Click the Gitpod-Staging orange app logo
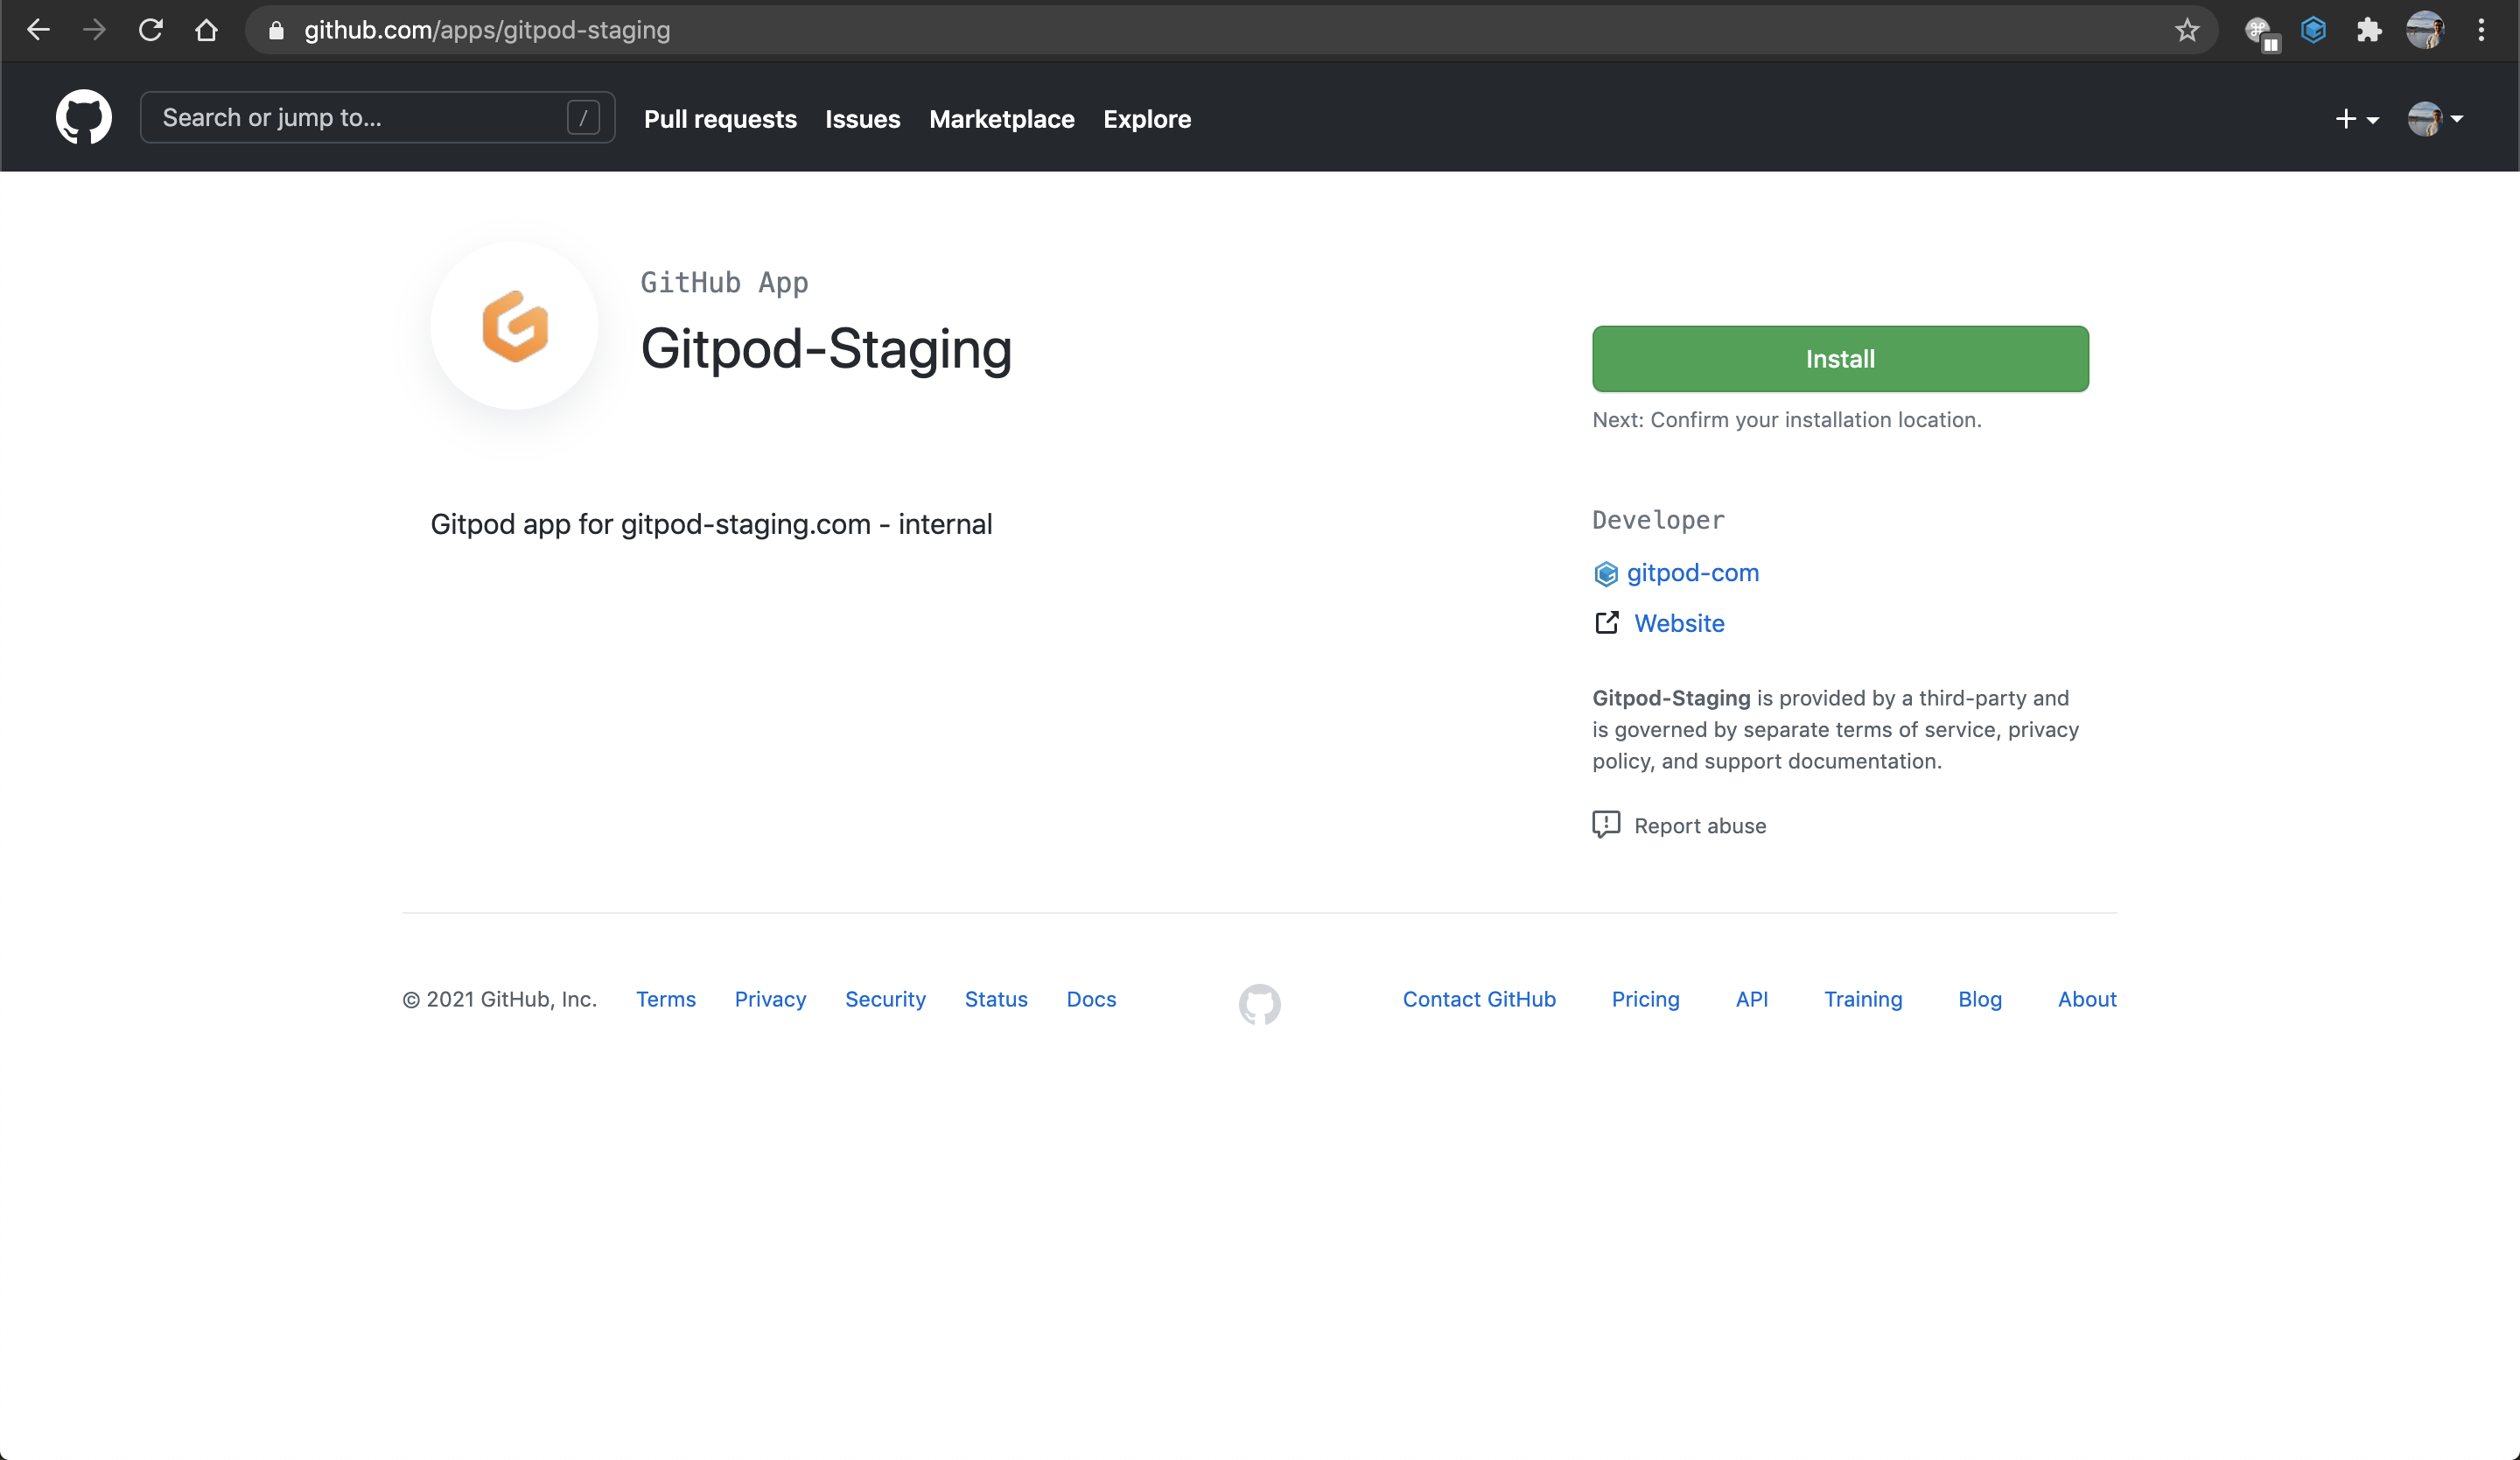Screen dimensions: 2520x1460 click(x=514, y=326)
